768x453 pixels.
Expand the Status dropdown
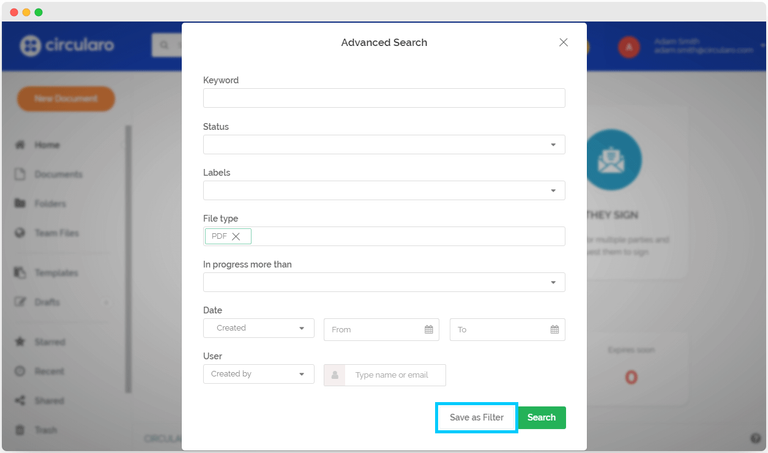(x=384, y=145)
